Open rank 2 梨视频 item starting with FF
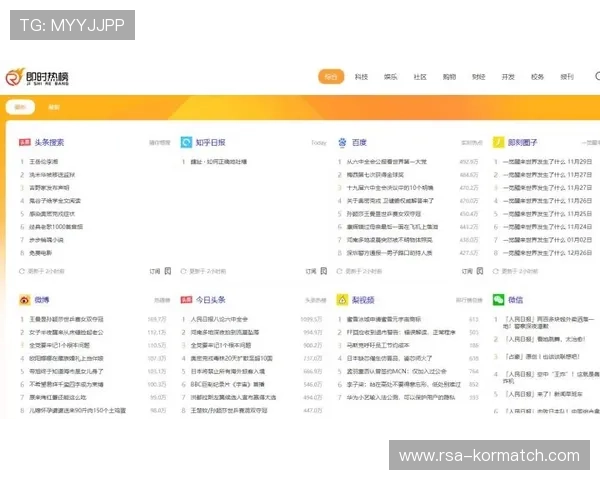The width and height of the screenshot is (600, 480). pos(401,332)
